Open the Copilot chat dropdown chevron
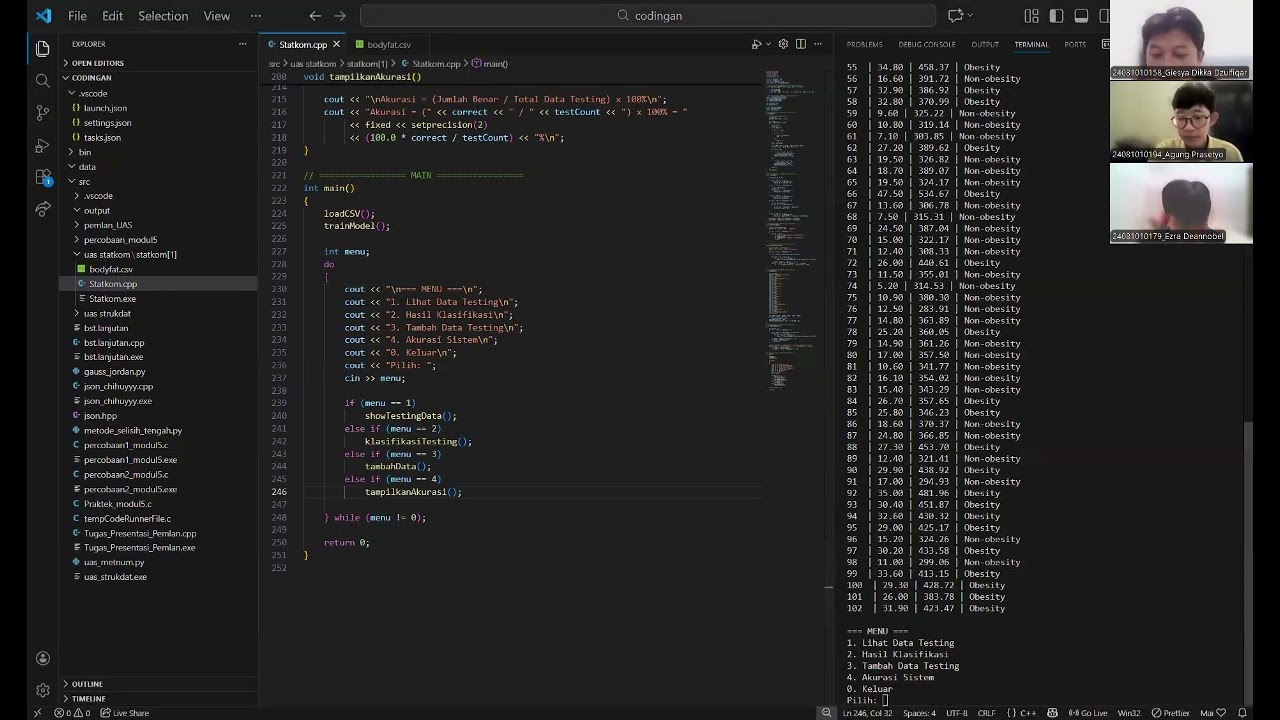 [x=970, y=16]
